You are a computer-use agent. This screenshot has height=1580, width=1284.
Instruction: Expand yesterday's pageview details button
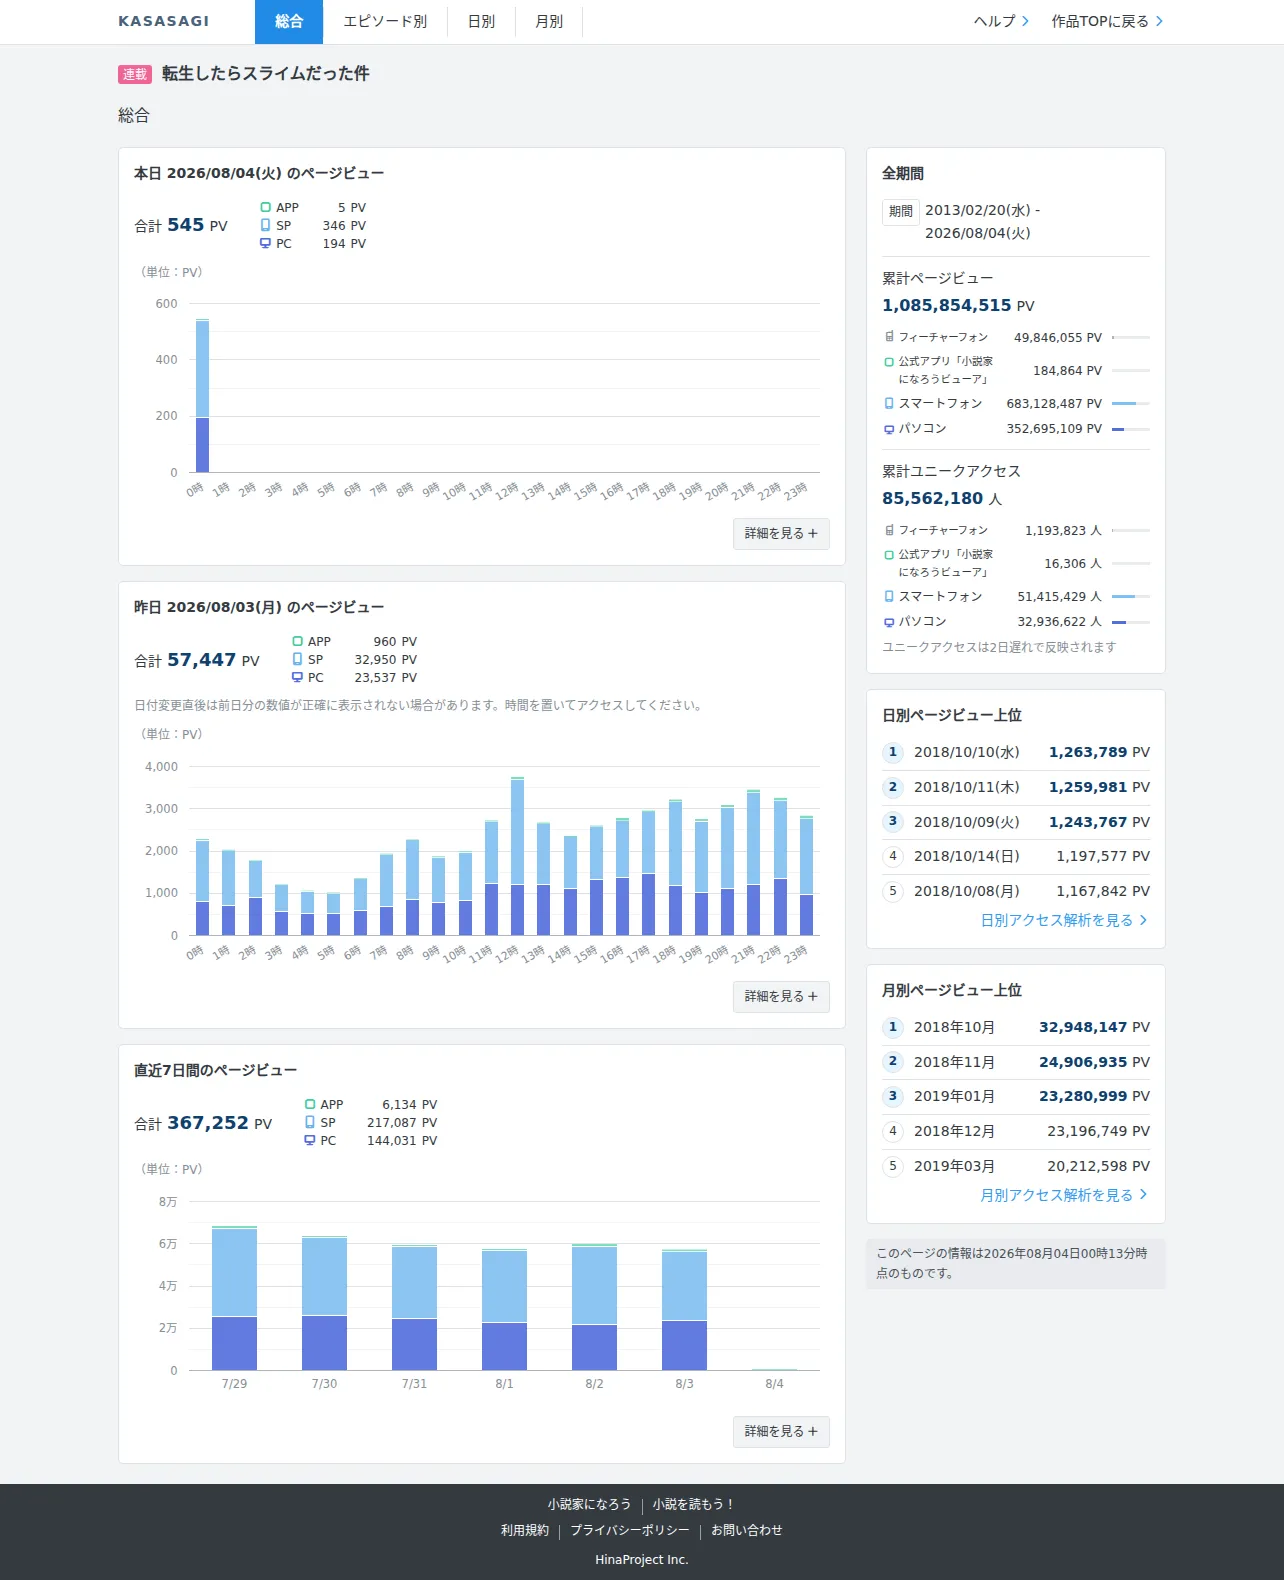(x=781, y=996)
